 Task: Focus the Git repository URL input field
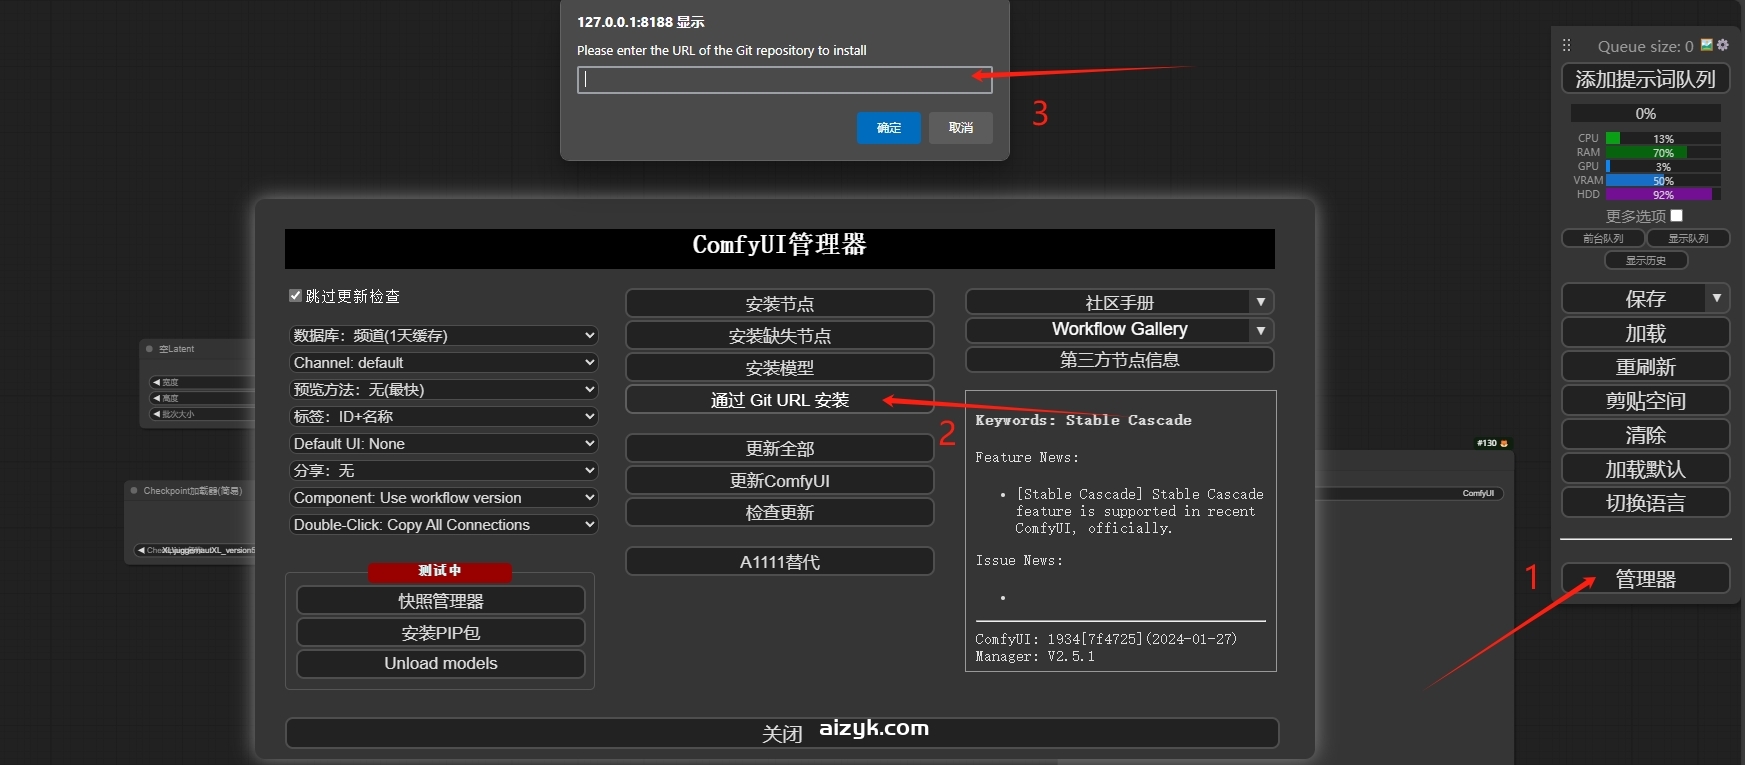point(785,80)
